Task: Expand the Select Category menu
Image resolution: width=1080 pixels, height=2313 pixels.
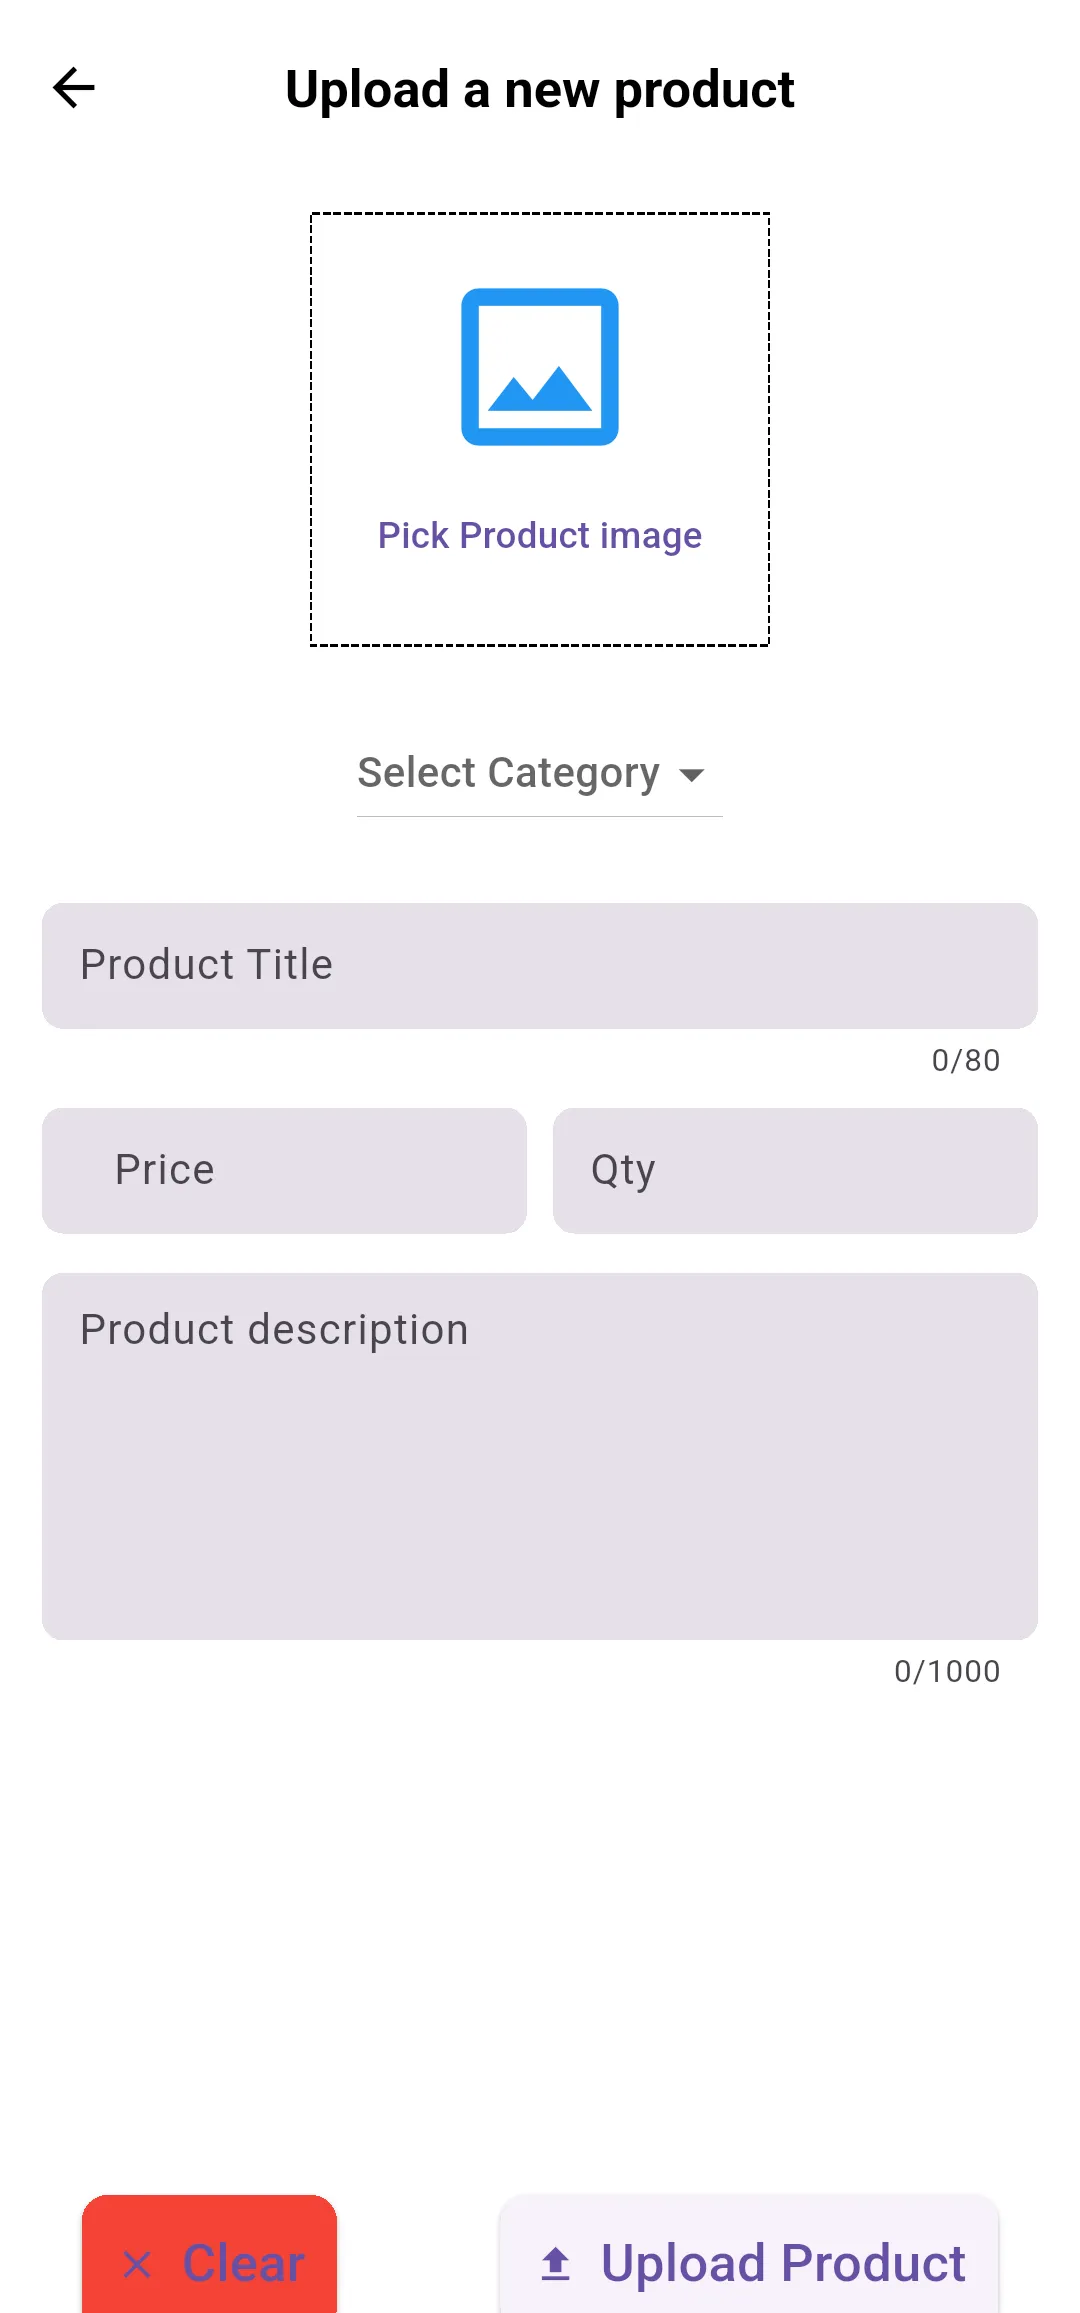Action: coord(509,773)
